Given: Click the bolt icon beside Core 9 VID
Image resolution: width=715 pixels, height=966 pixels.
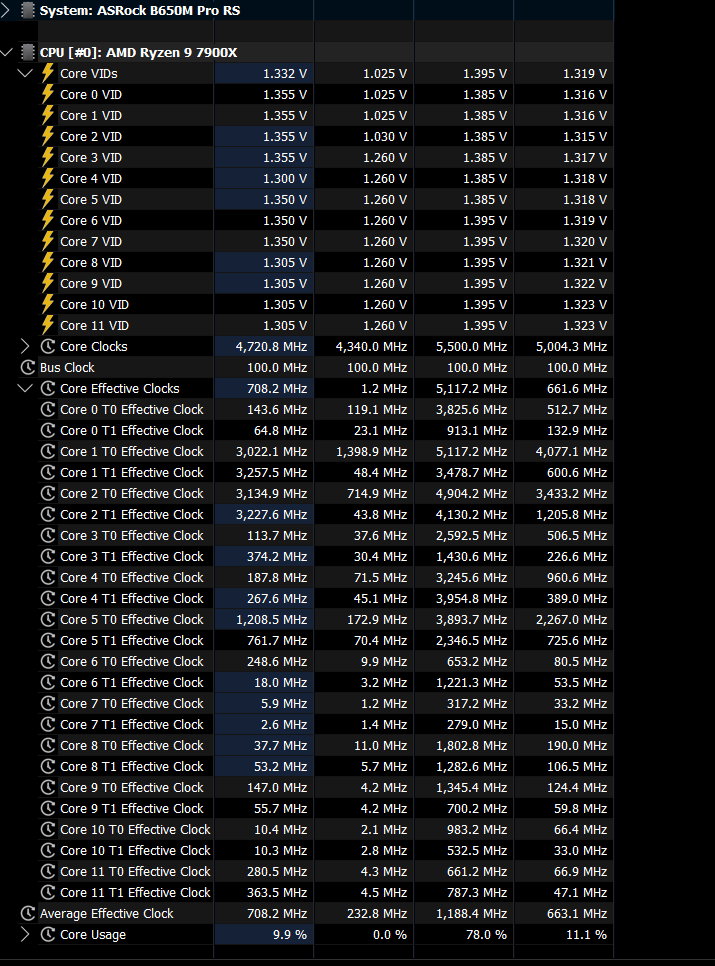Looking at the screenshot, I should click(x=47, y=283).
